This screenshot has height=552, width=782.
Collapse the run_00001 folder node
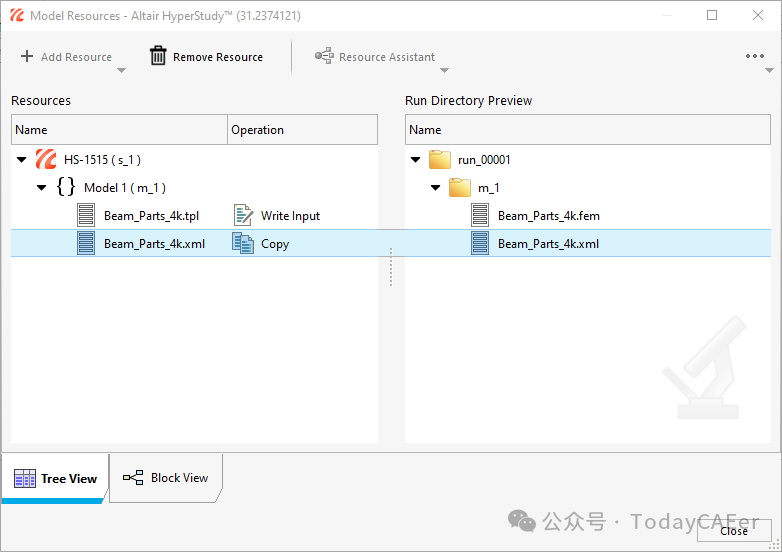[415, 160]
